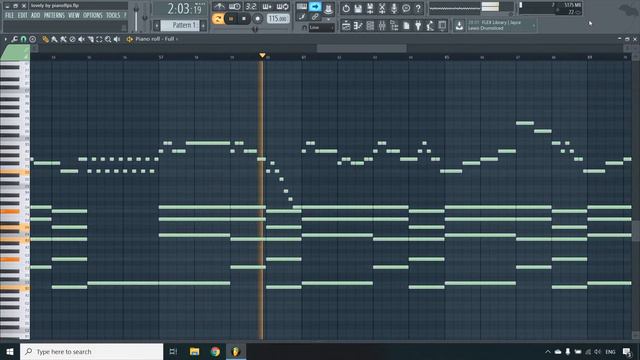Open the piano roll options arrow menu
This screenshot has width=640, height=360.
6,39
